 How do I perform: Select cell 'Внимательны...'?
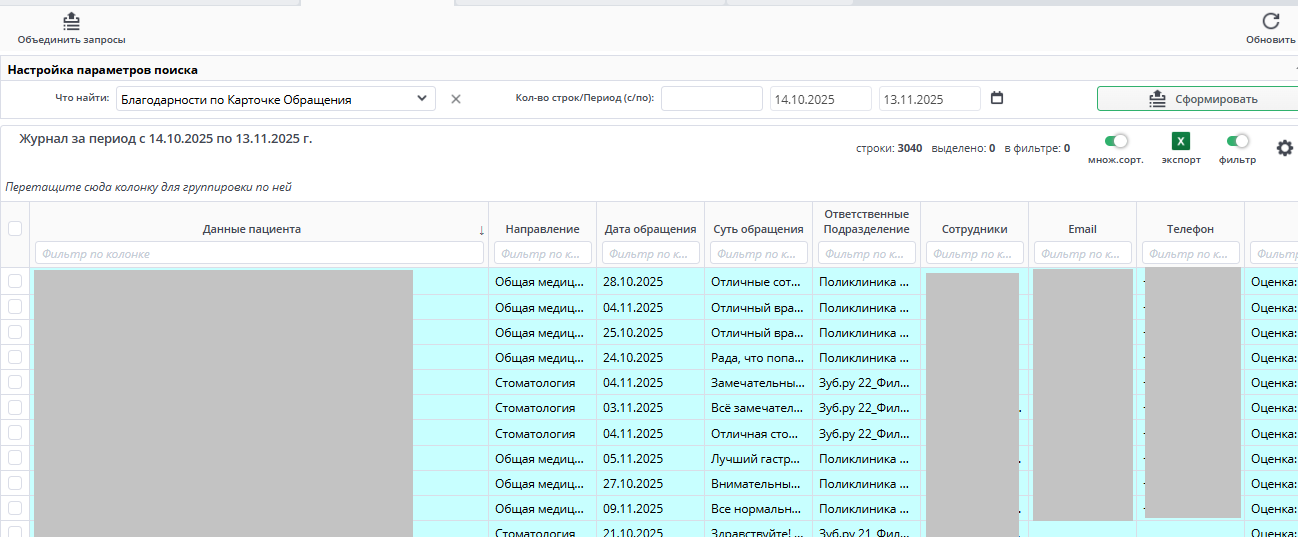[x=758, y=483]
